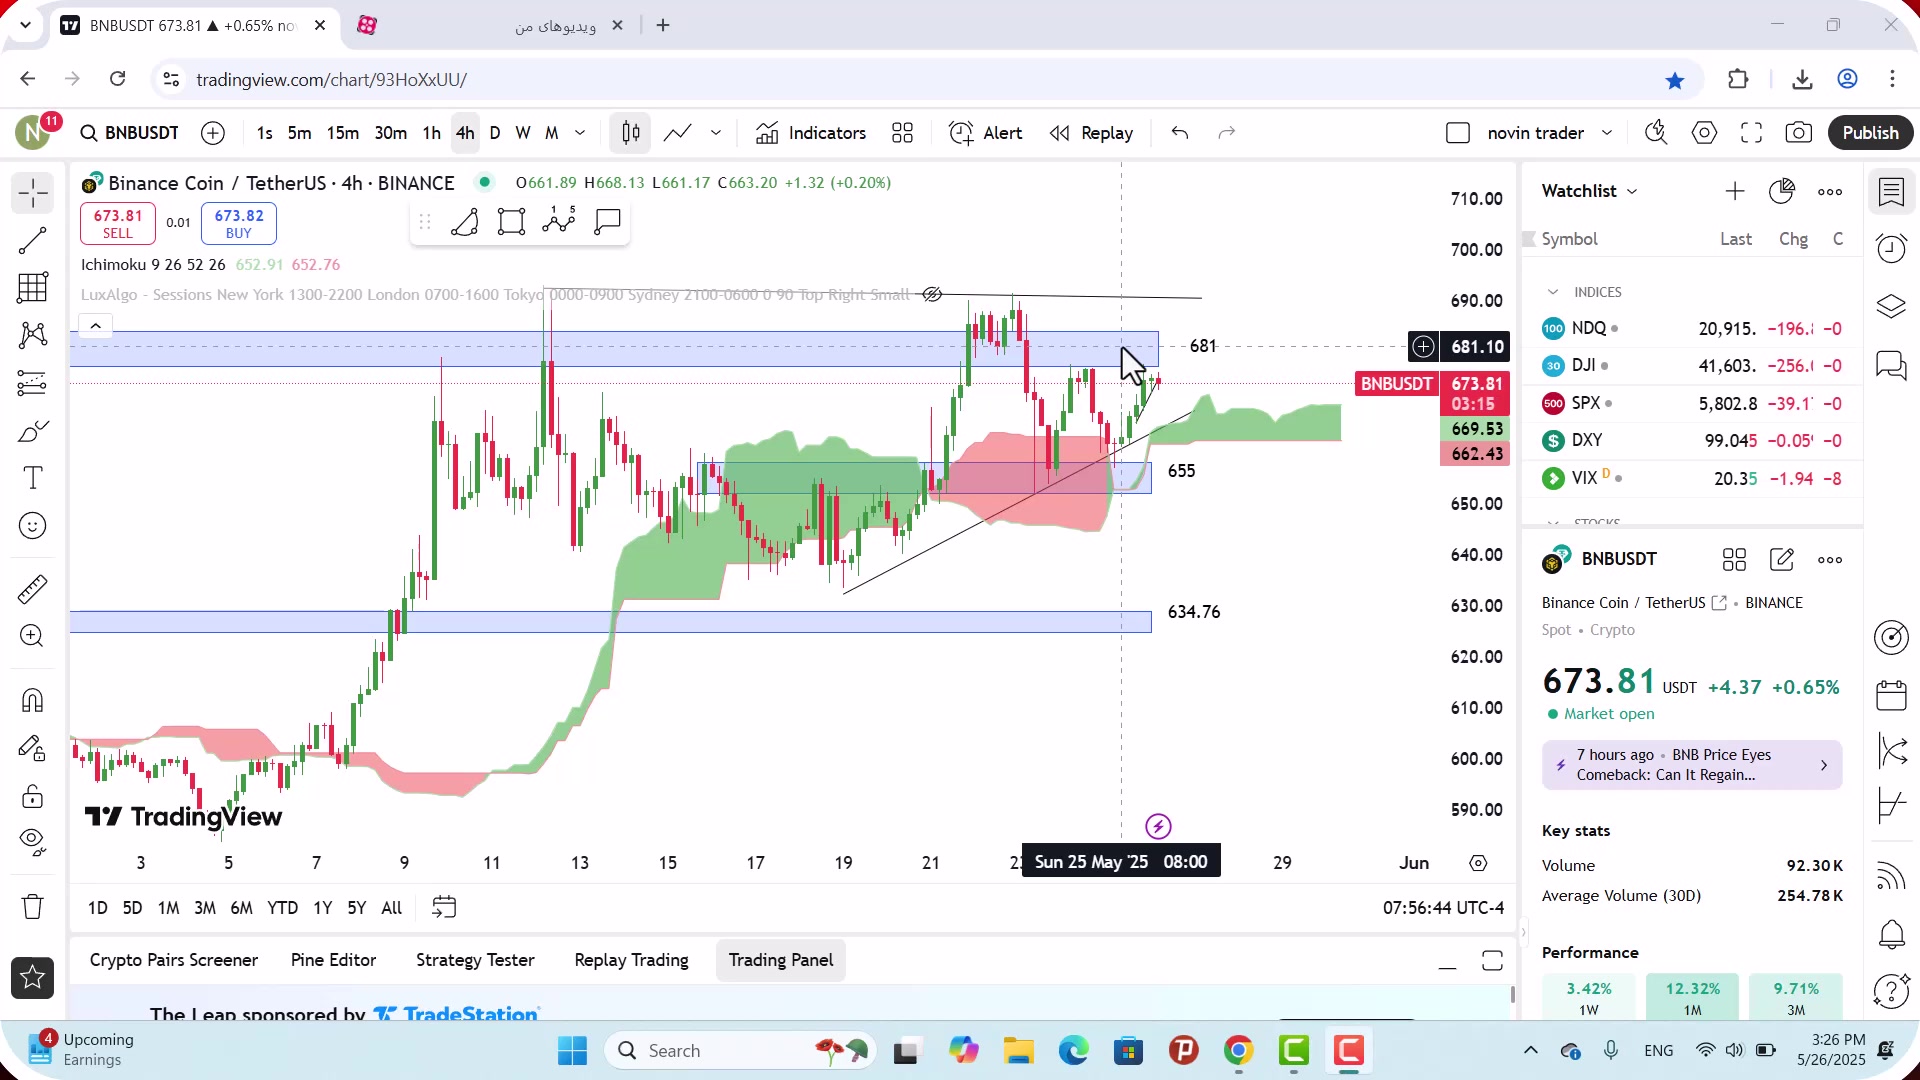Open the Gann and Fibonacci tools
1920x1080 pixels.
point(32,288)
